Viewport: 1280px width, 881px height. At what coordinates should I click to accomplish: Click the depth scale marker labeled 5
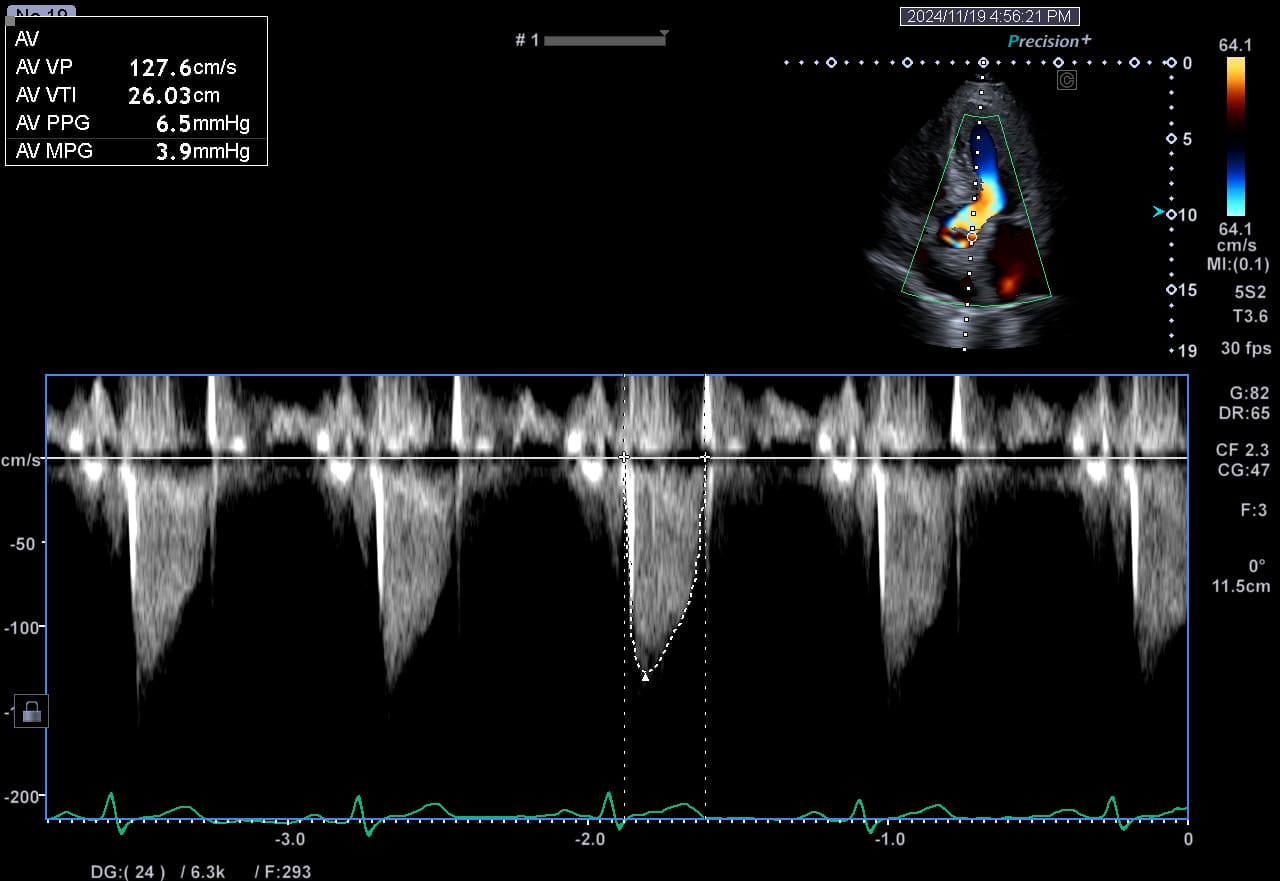click(x=1187, y=139)
